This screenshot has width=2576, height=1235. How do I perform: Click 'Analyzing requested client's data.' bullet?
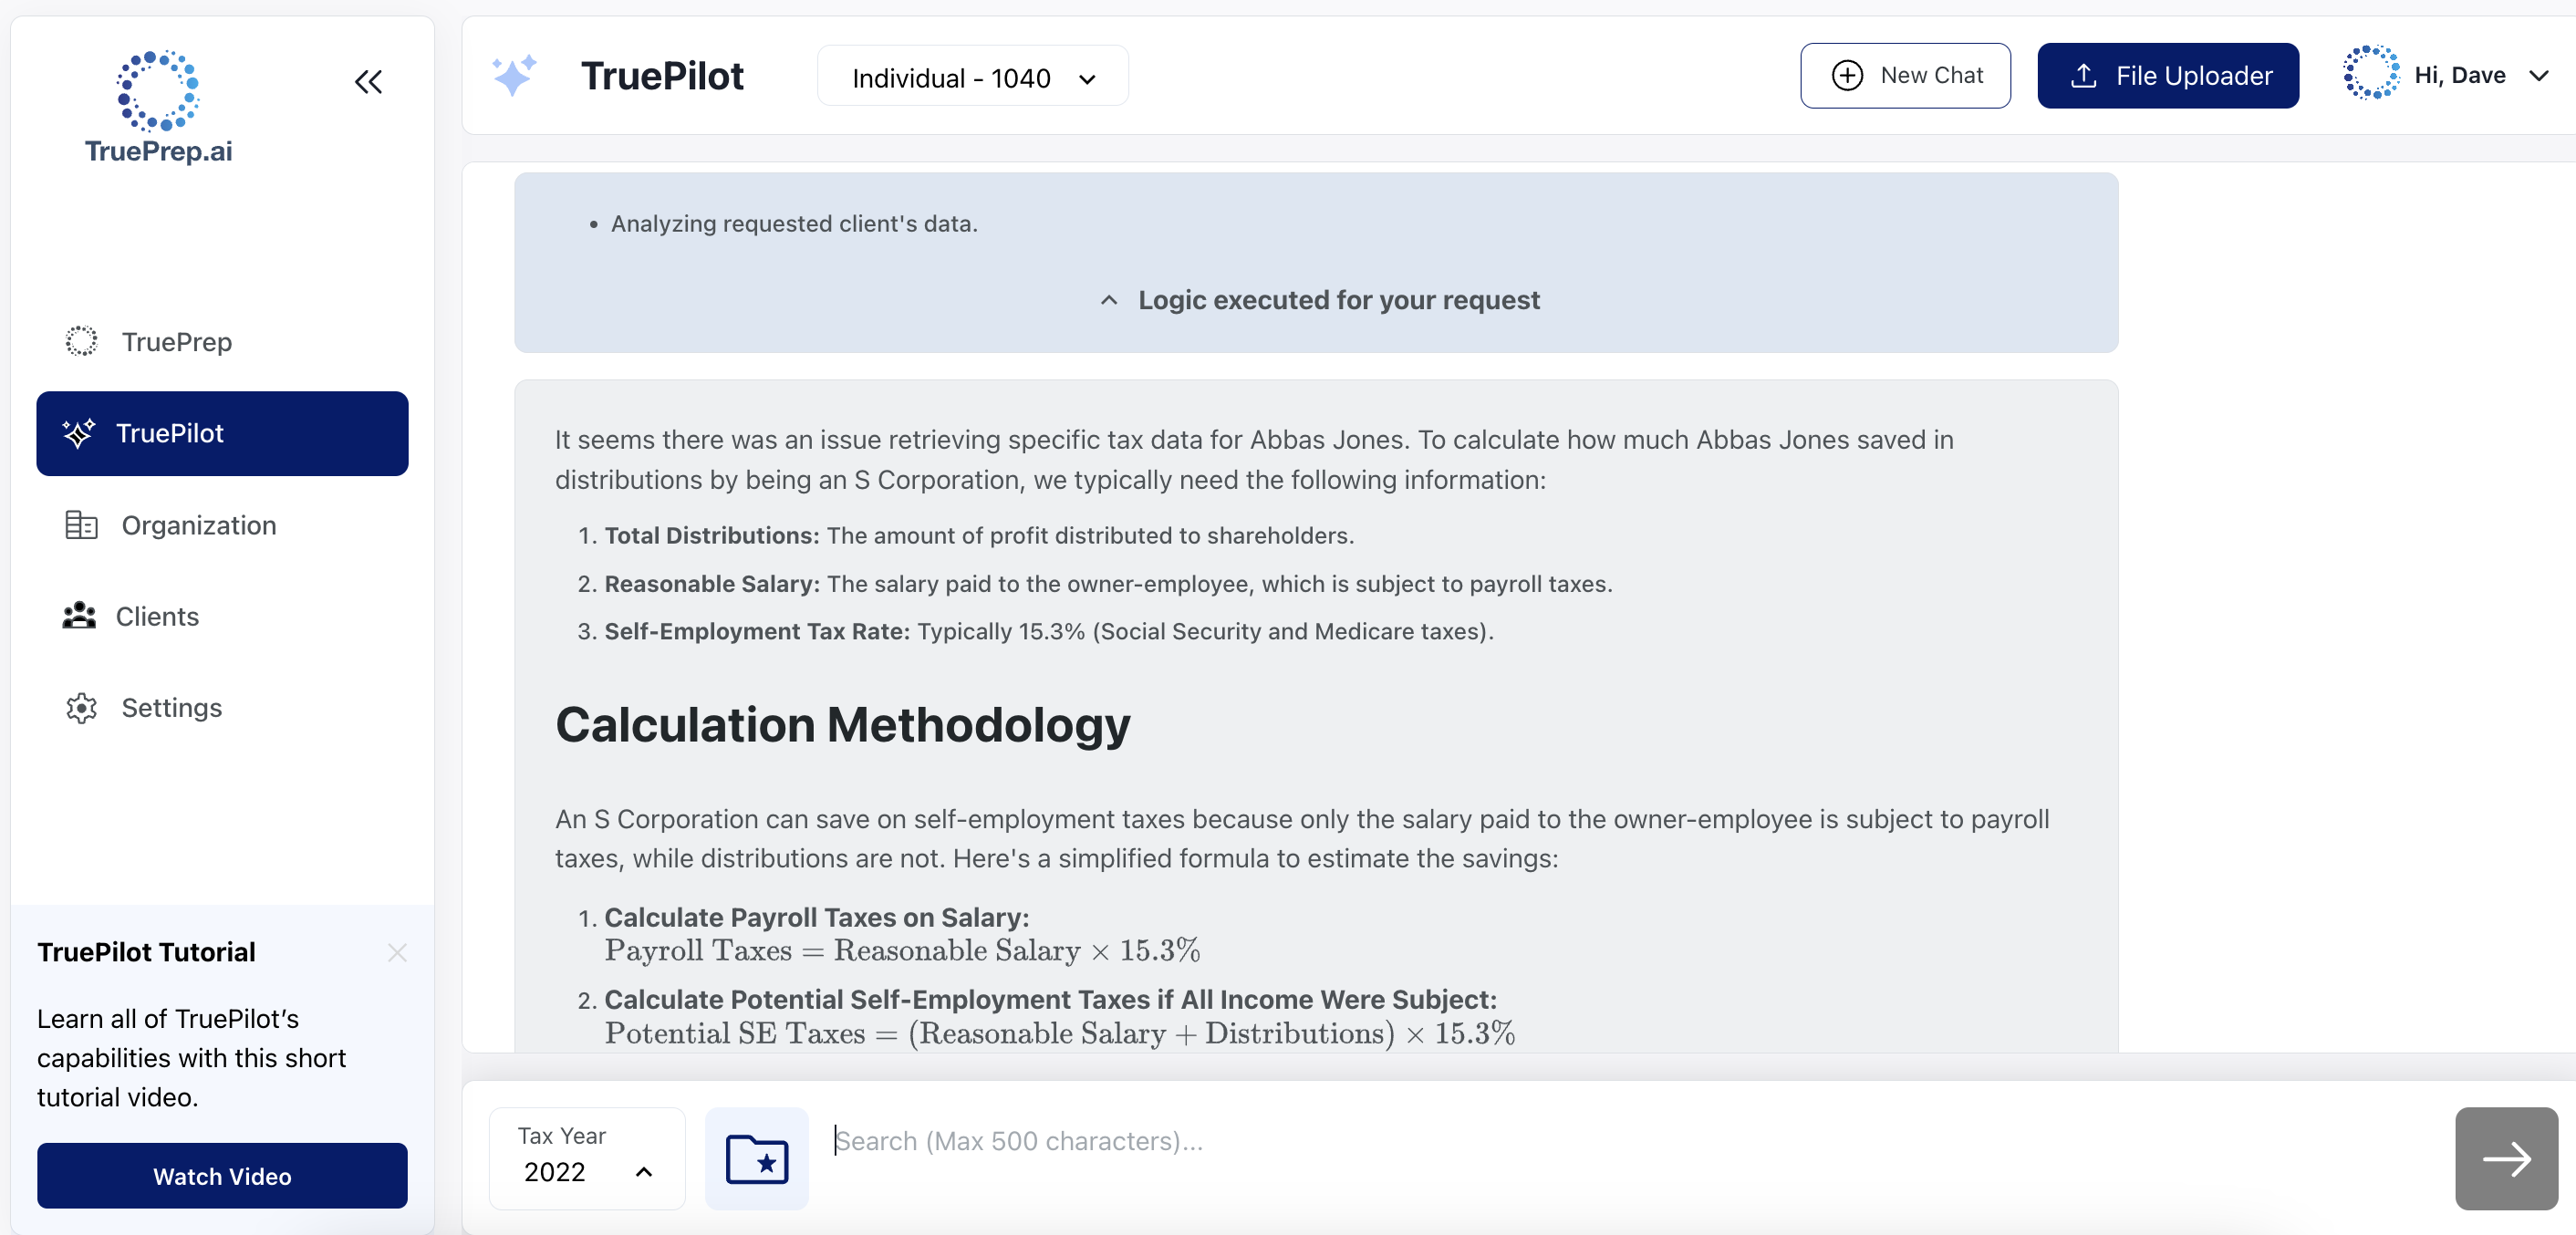pyautogui.click(x=794, y=223)
